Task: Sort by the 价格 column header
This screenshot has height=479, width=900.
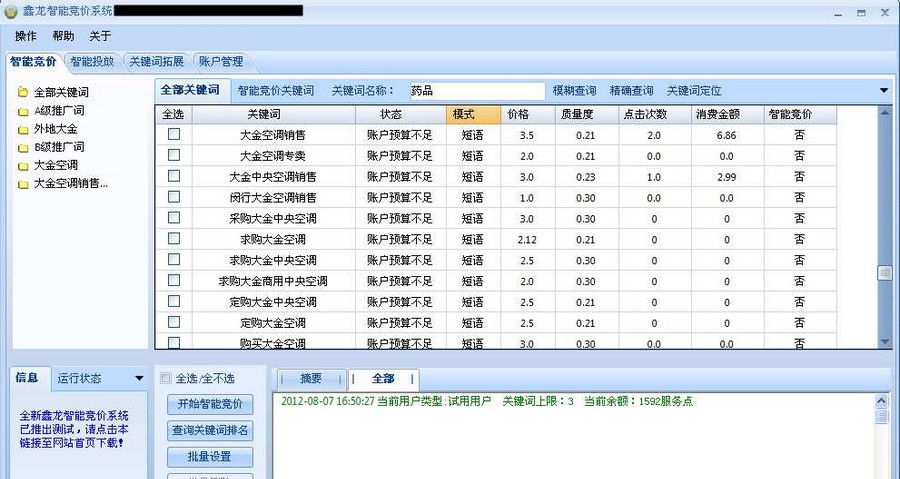Action: tap(528, 115)
